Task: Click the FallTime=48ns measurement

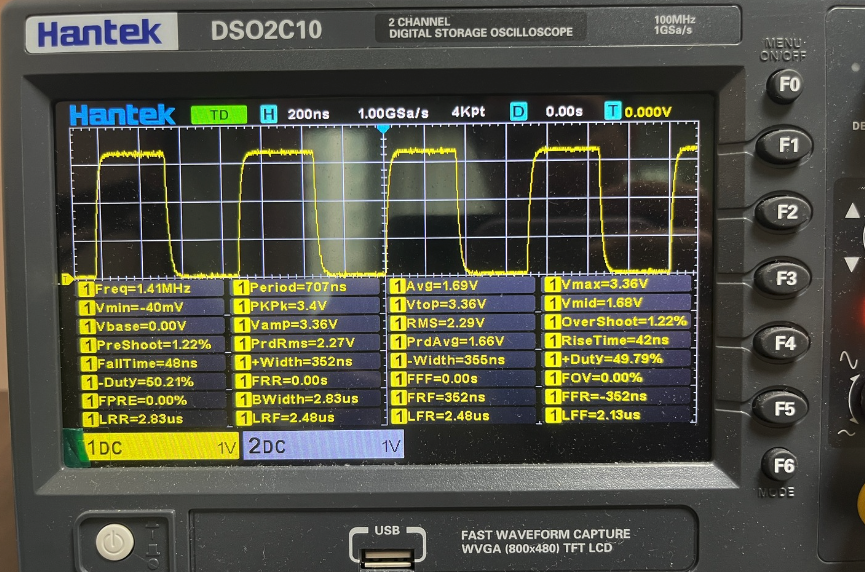Action: pyautogui.click(x=153, y=364)
